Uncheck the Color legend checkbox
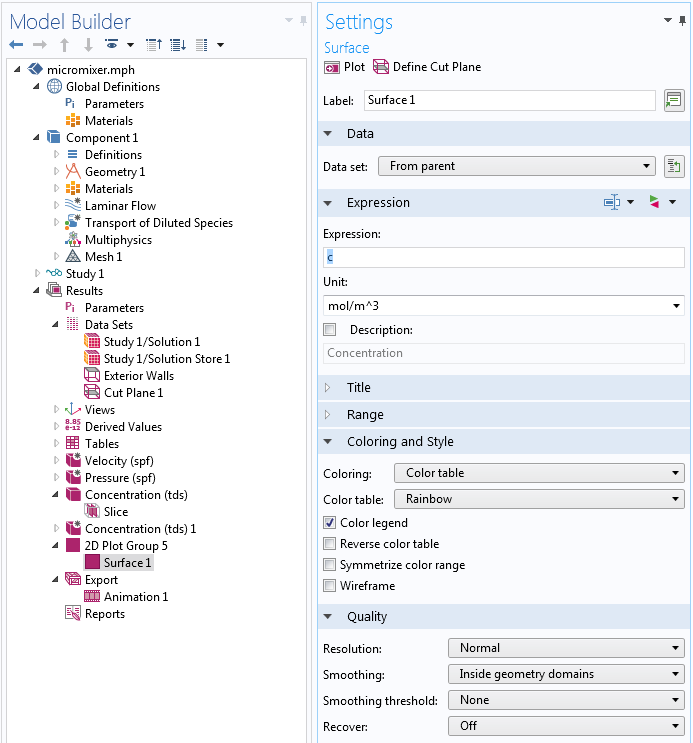This screenshot has height=743, width=693. [329, 523]
